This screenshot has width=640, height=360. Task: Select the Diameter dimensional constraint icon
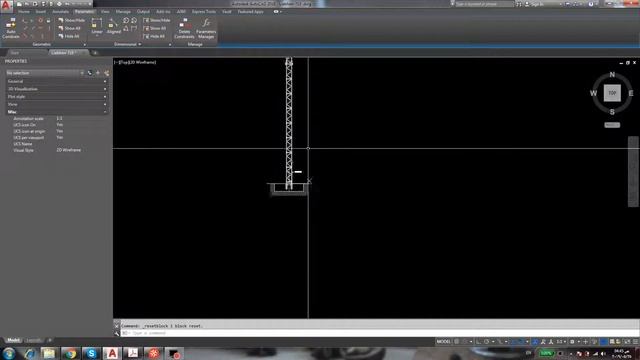pos(134,20)
